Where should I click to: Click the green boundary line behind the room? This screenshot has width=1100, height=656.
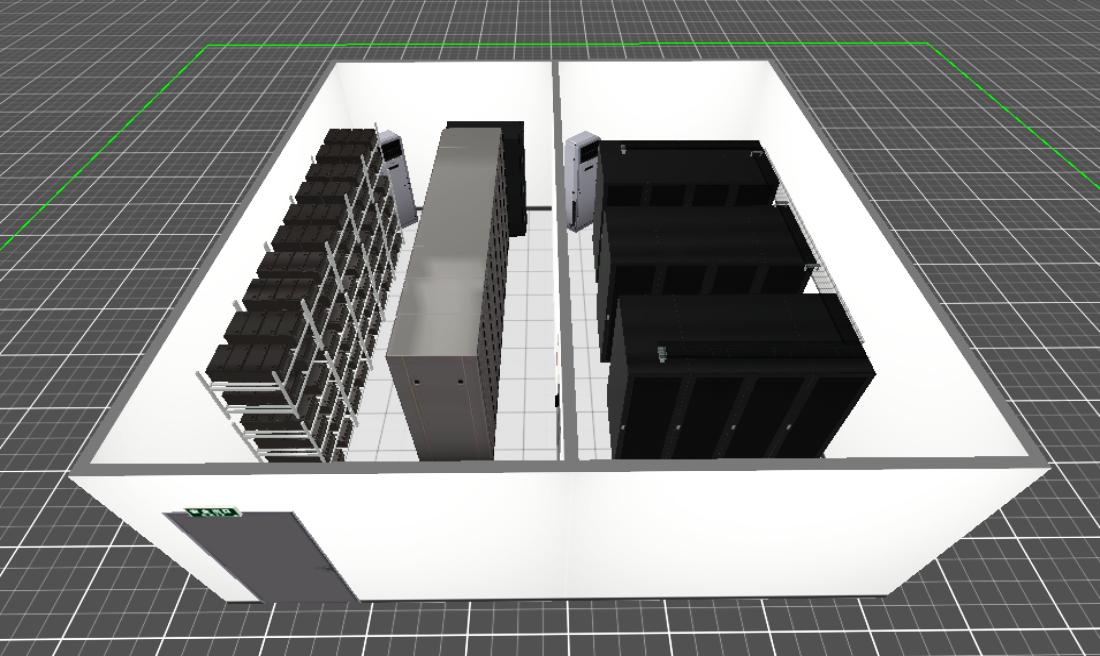point(560,45)
